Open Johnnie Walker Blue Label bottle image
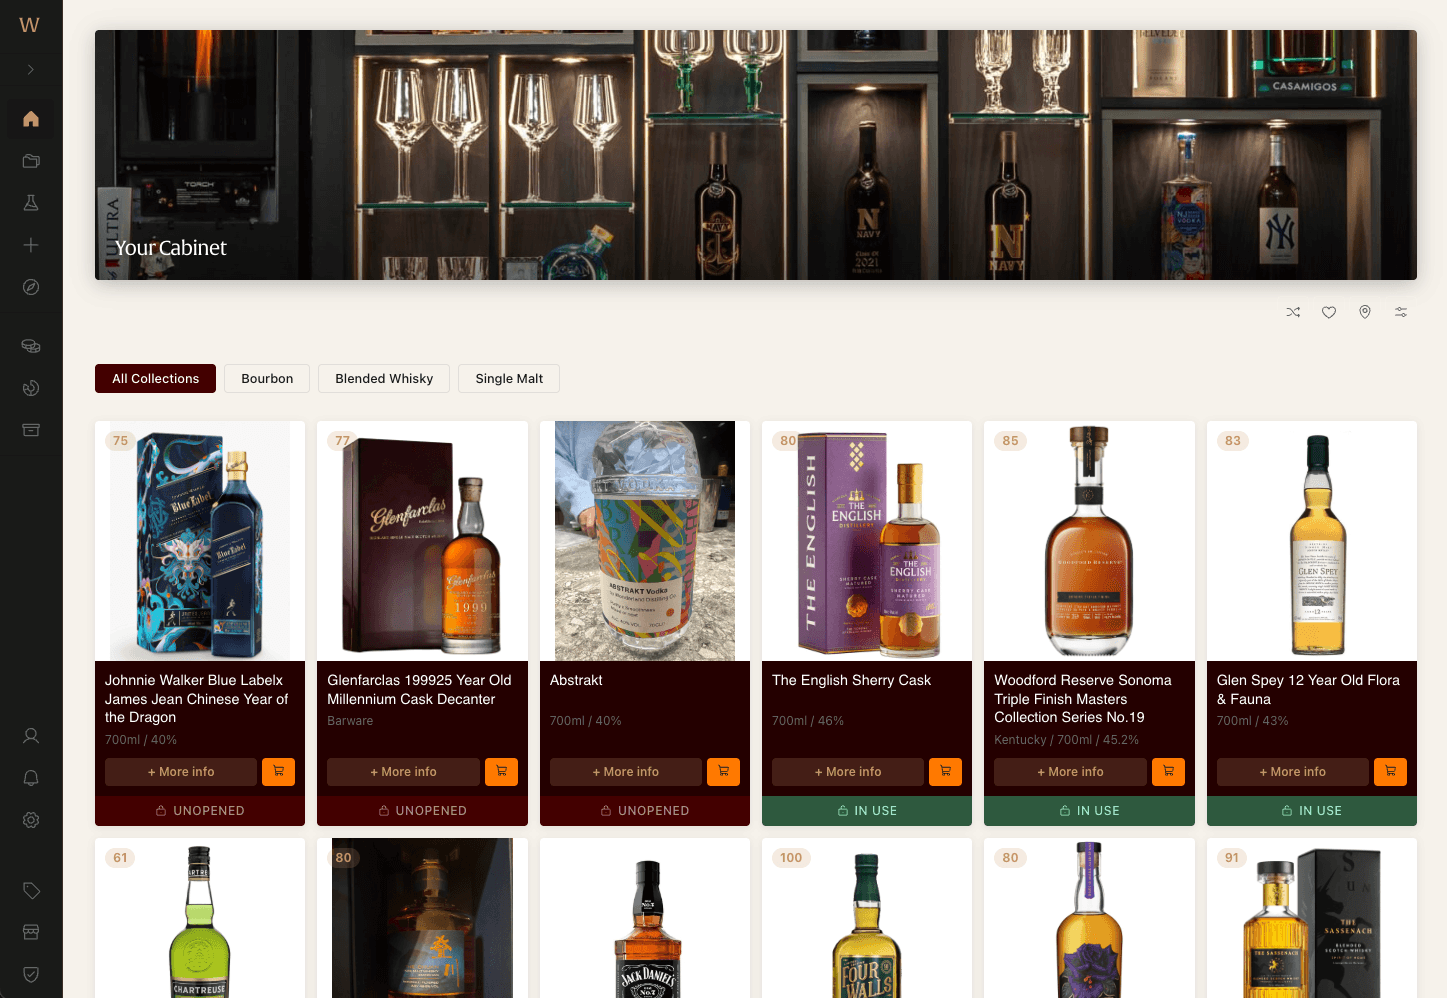This screenshot has height=998, width=1447. (x=200, y=541)
